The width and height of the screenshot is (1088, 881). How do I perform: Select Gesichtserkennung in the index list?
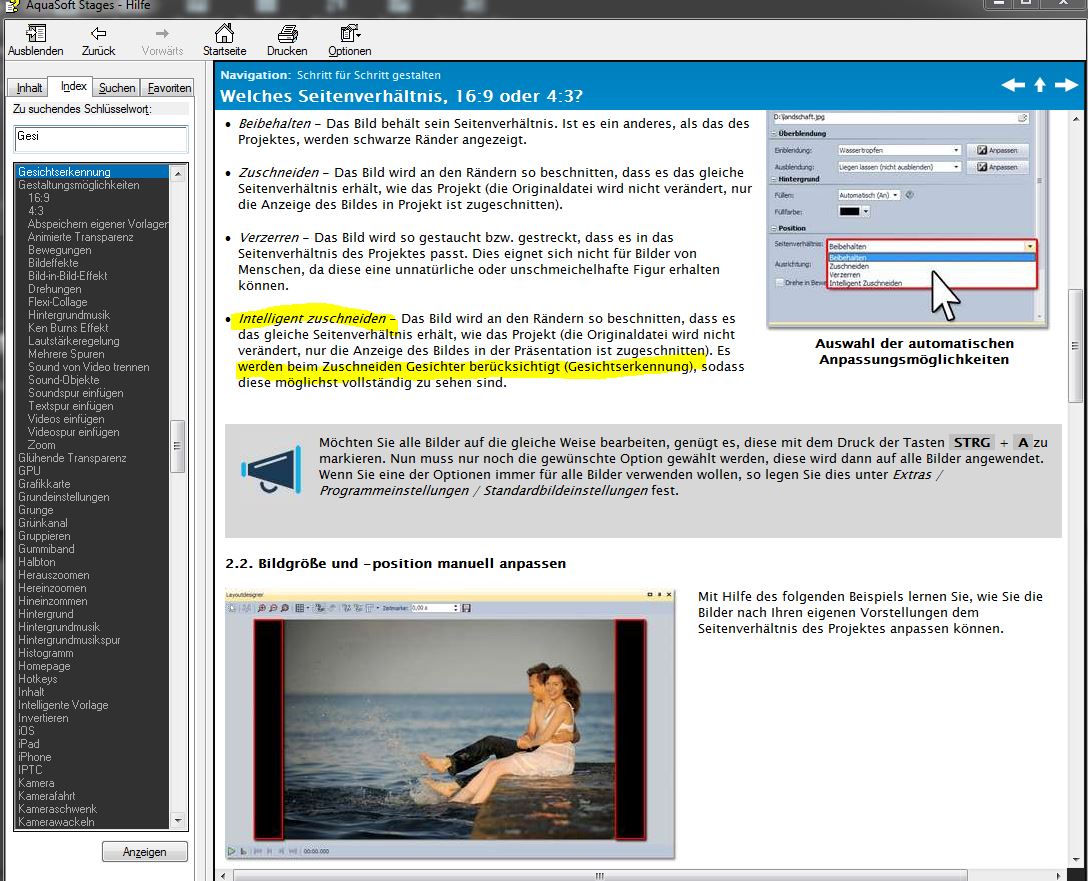[64, 172]
